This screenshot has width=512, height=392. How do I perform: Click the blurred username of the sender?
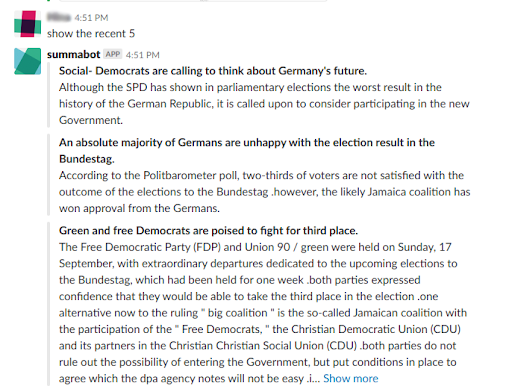(x=59, y=17)
